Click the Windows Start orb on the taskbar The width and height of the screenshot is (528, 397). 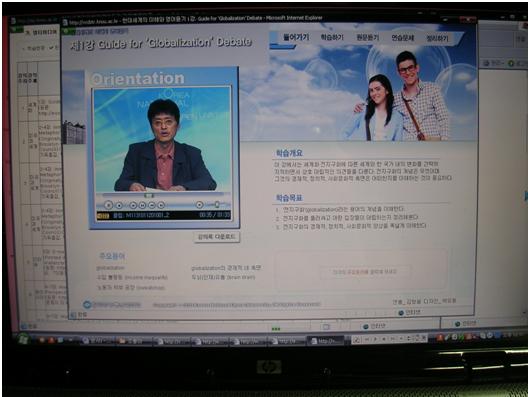(24, 338)
